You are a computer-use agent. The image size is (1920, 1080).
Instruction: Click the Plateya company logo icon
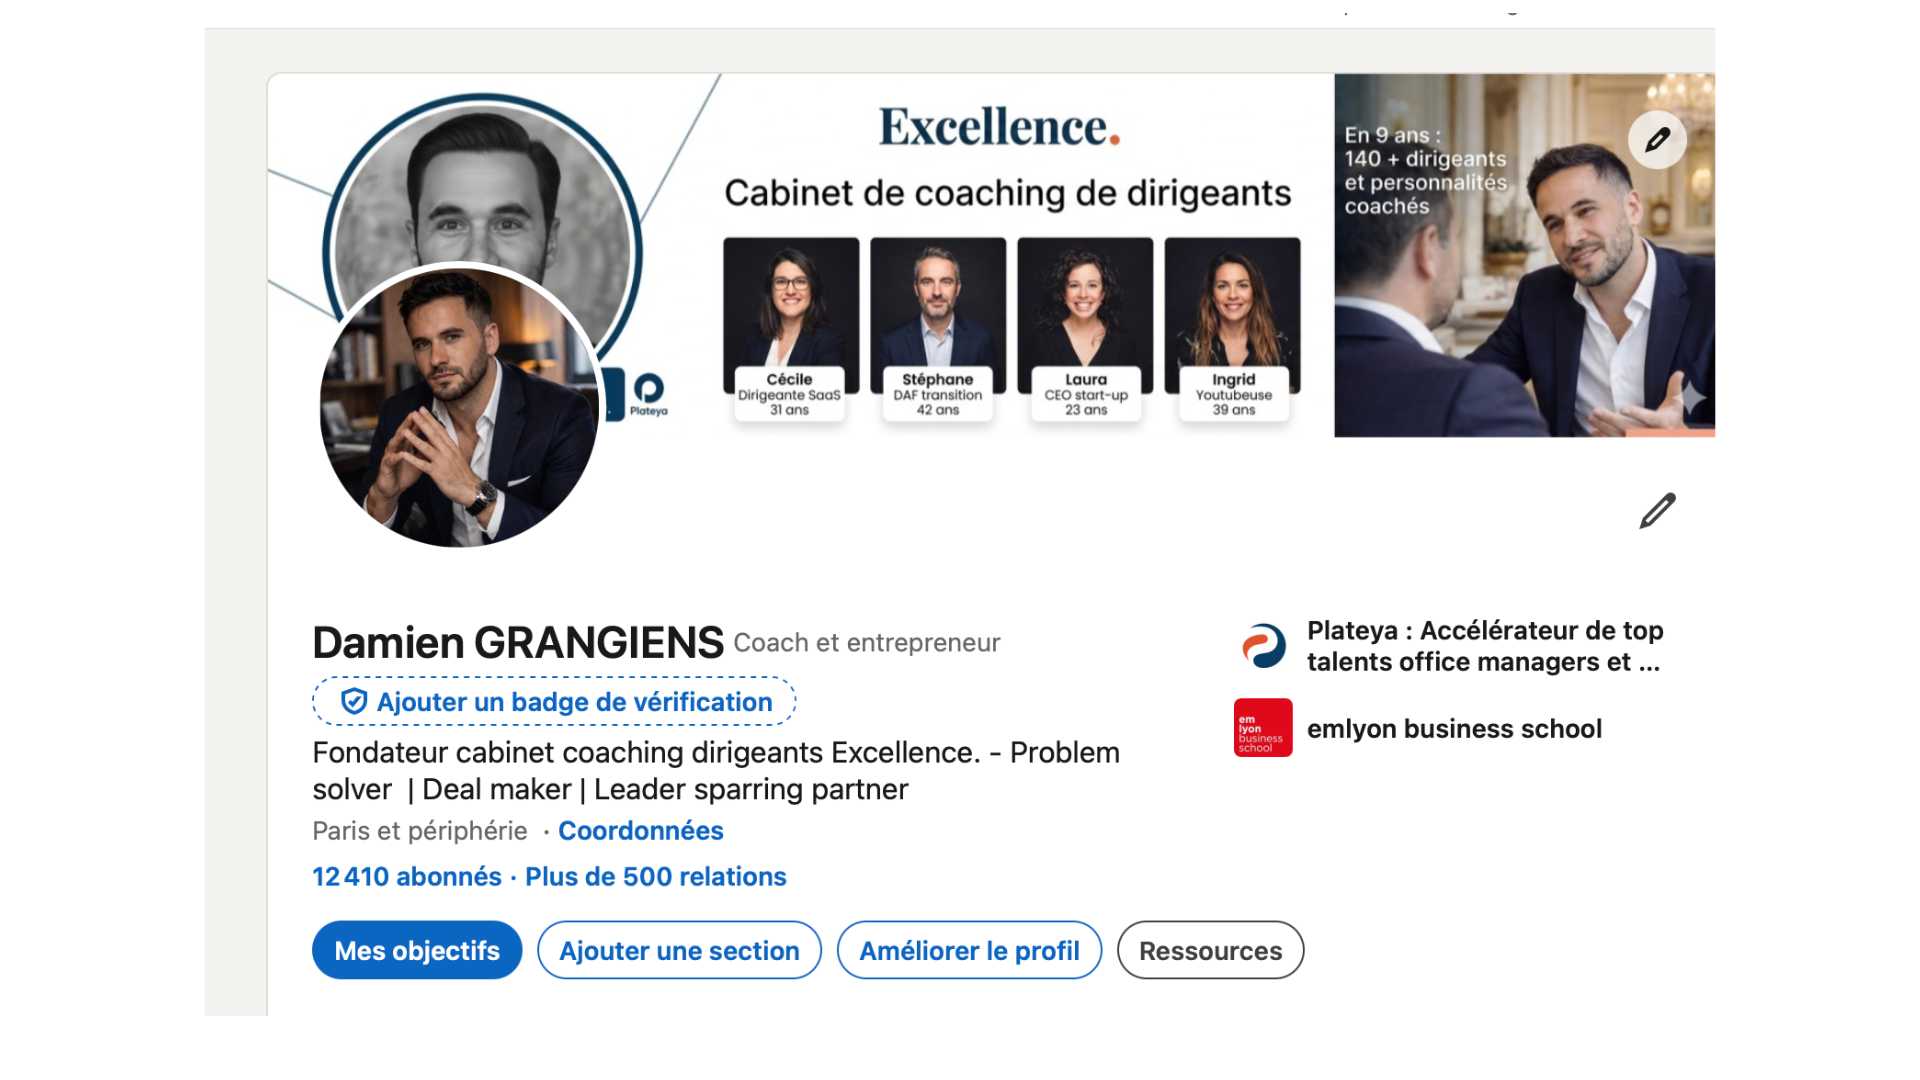1263,646
